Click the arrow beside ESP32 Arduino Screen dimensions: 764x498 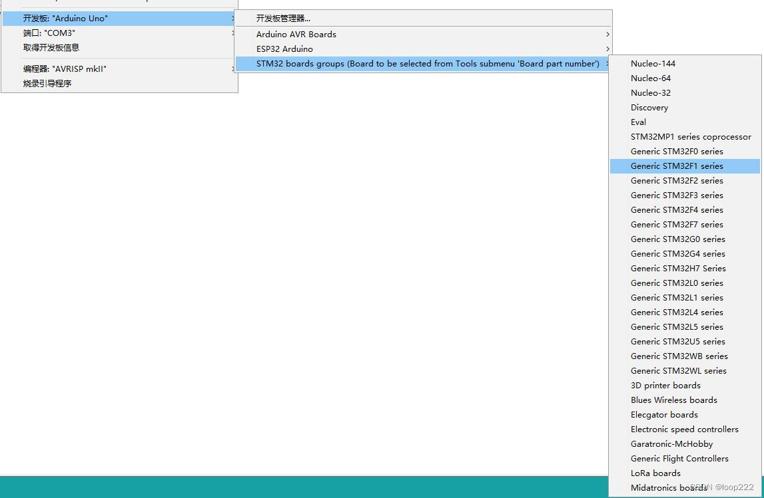(x=607, y=49)
